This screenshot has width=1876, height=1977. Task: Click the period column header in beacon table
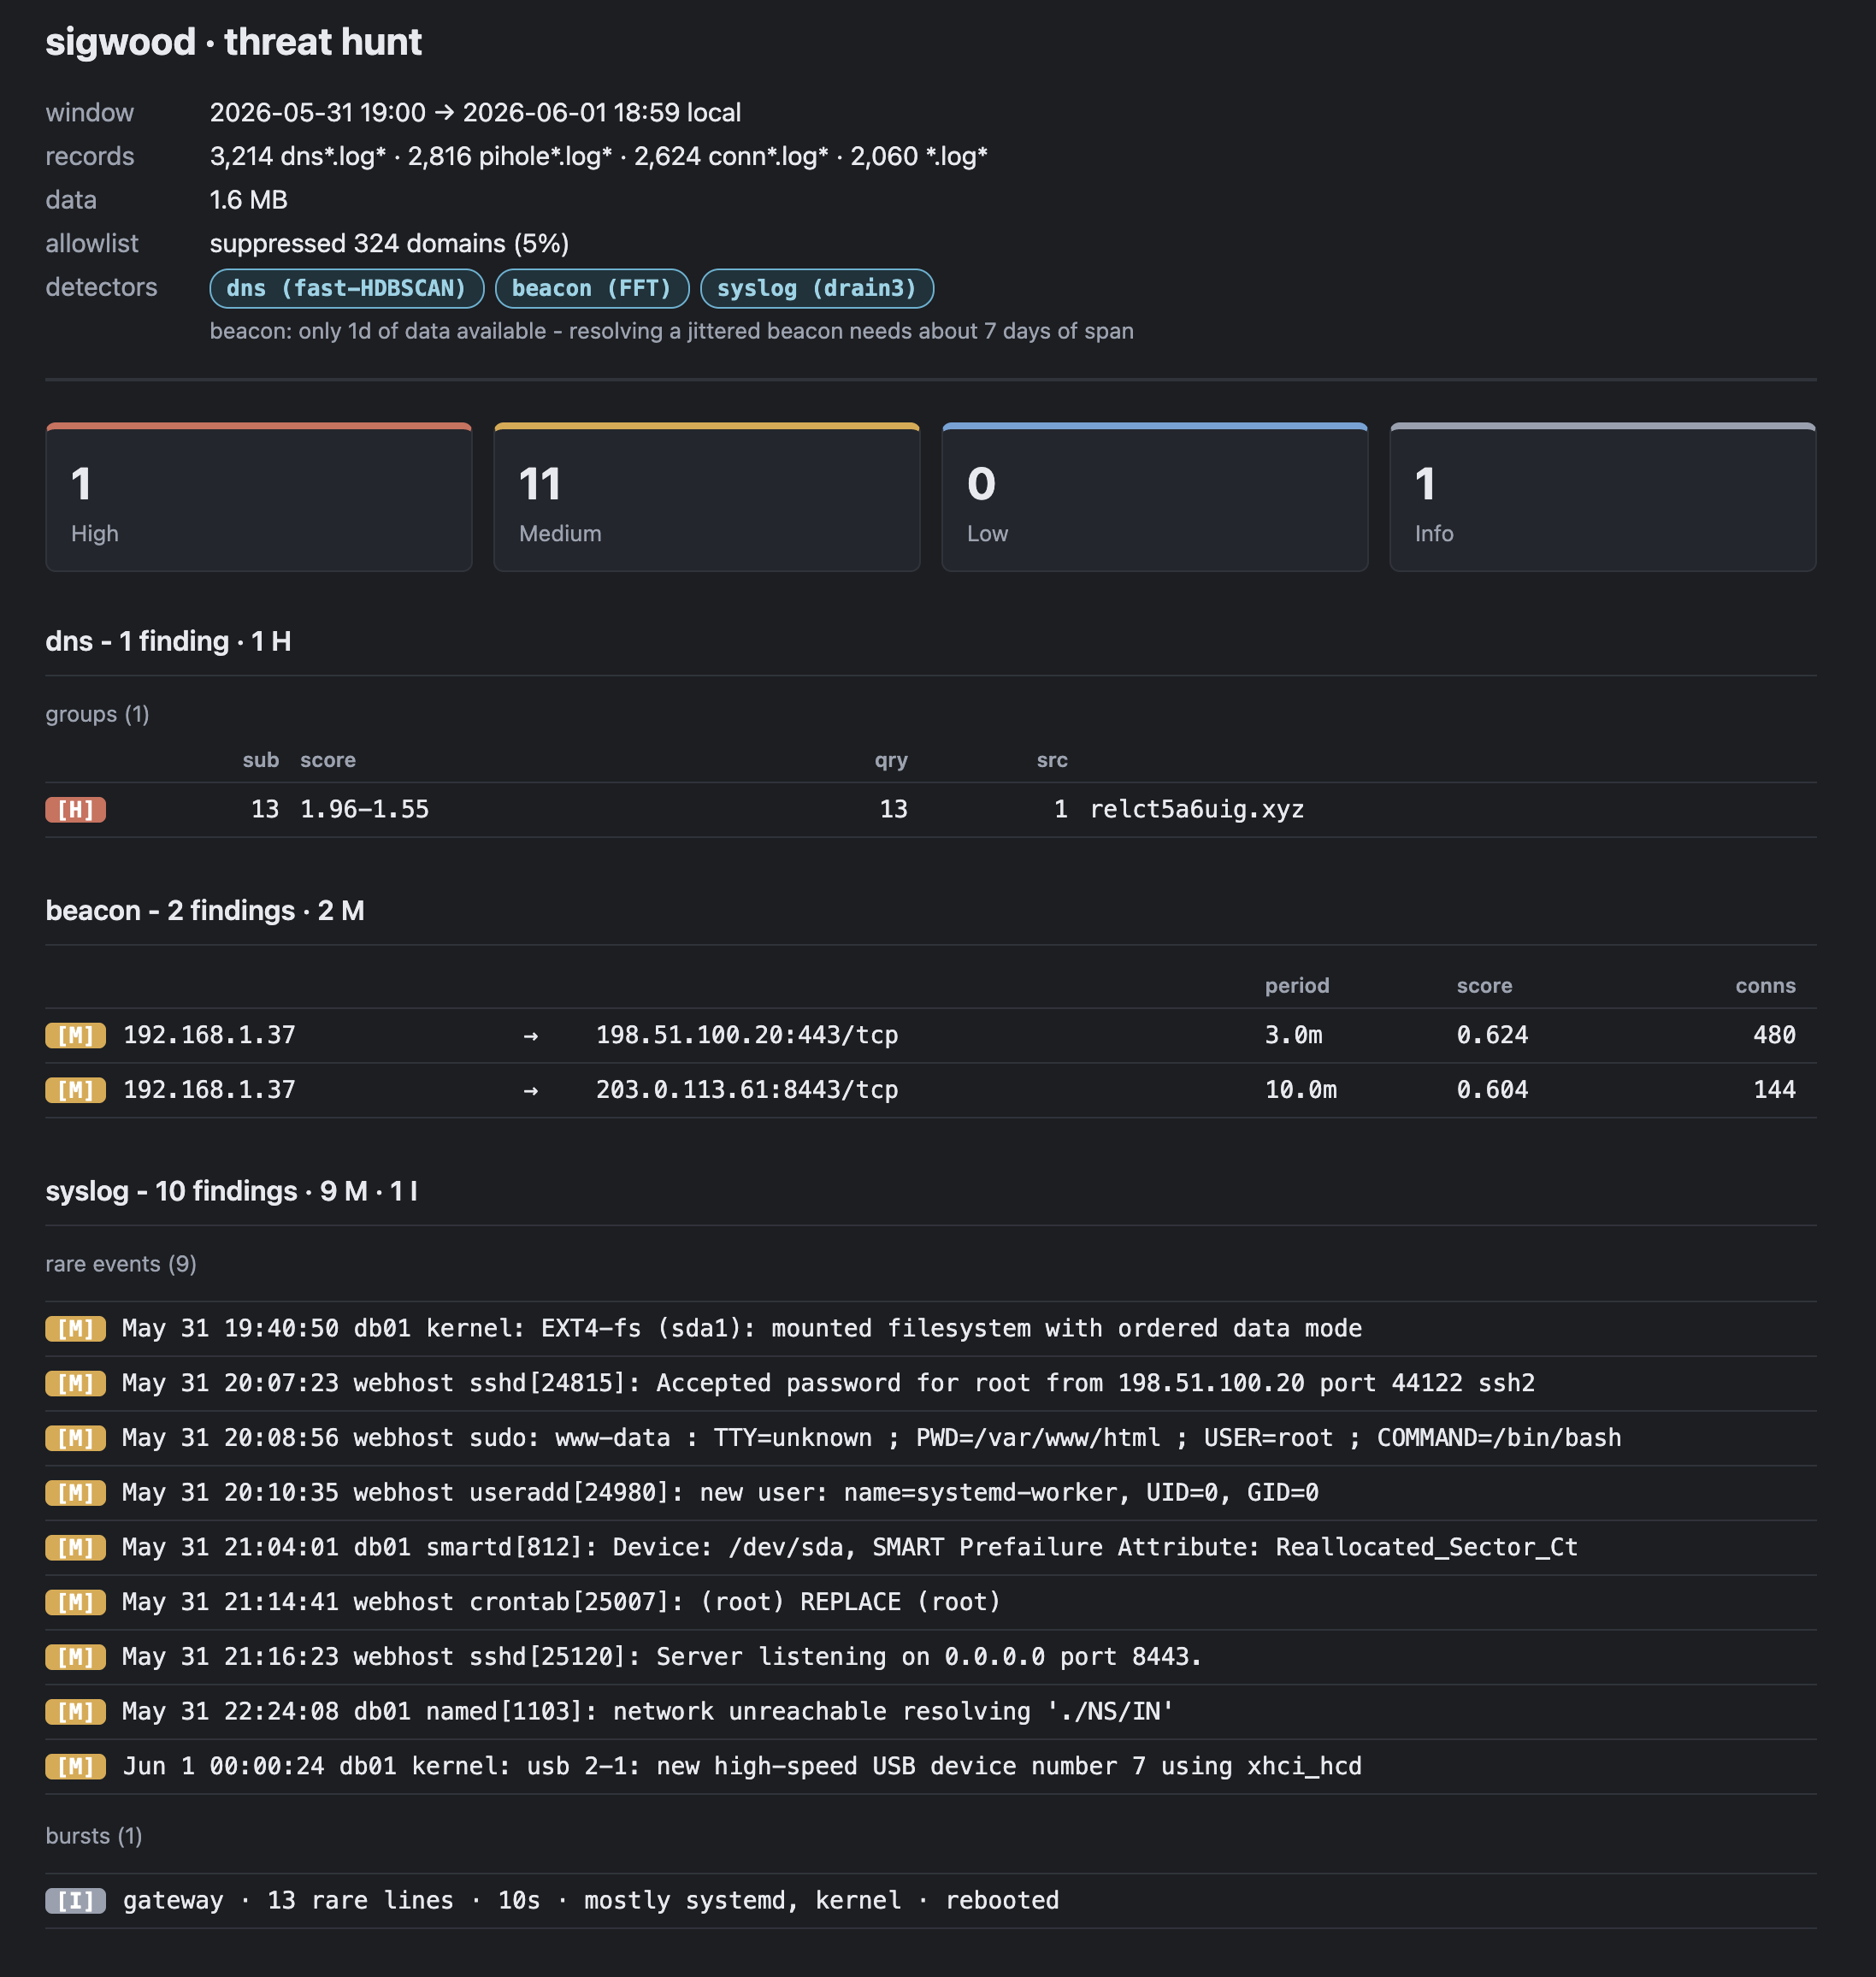[x=1297, y=986]
